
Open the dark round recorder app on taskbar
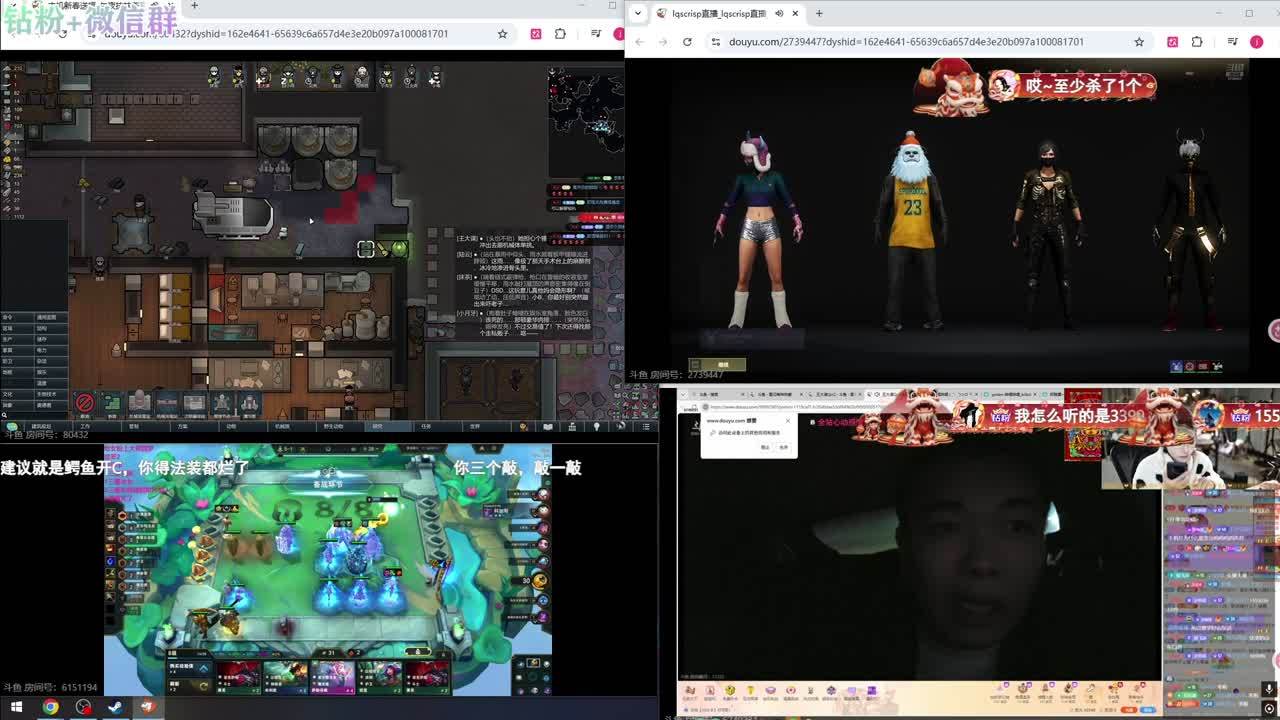click(x=83, y=707)
